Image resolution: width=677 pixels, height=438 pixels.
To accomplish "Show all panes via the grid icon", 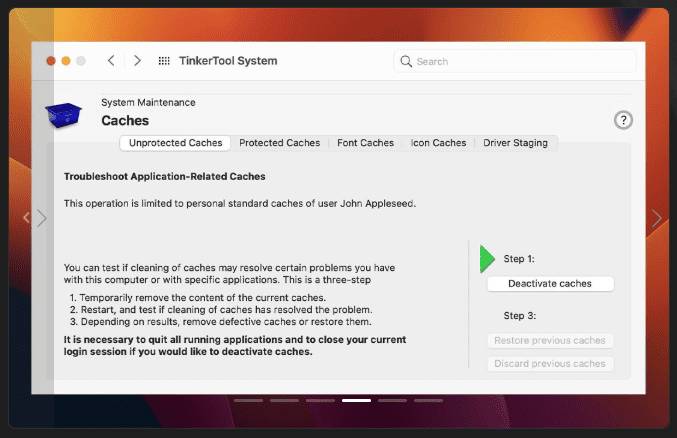I will point(164,61).
